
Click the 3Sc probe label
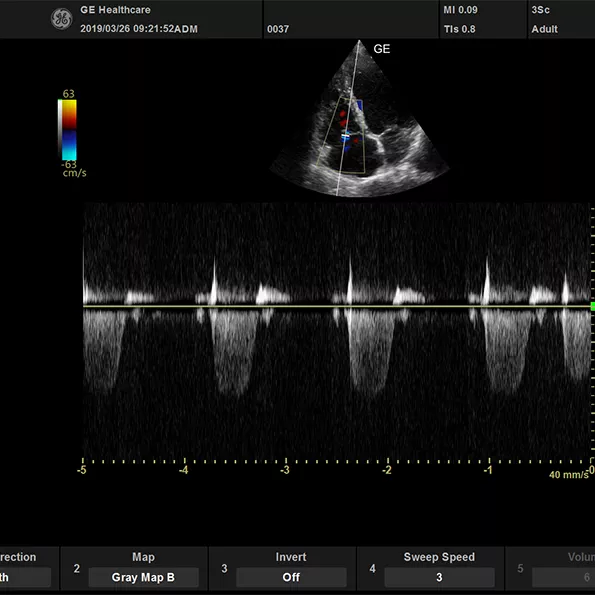(x=540, y=10)
